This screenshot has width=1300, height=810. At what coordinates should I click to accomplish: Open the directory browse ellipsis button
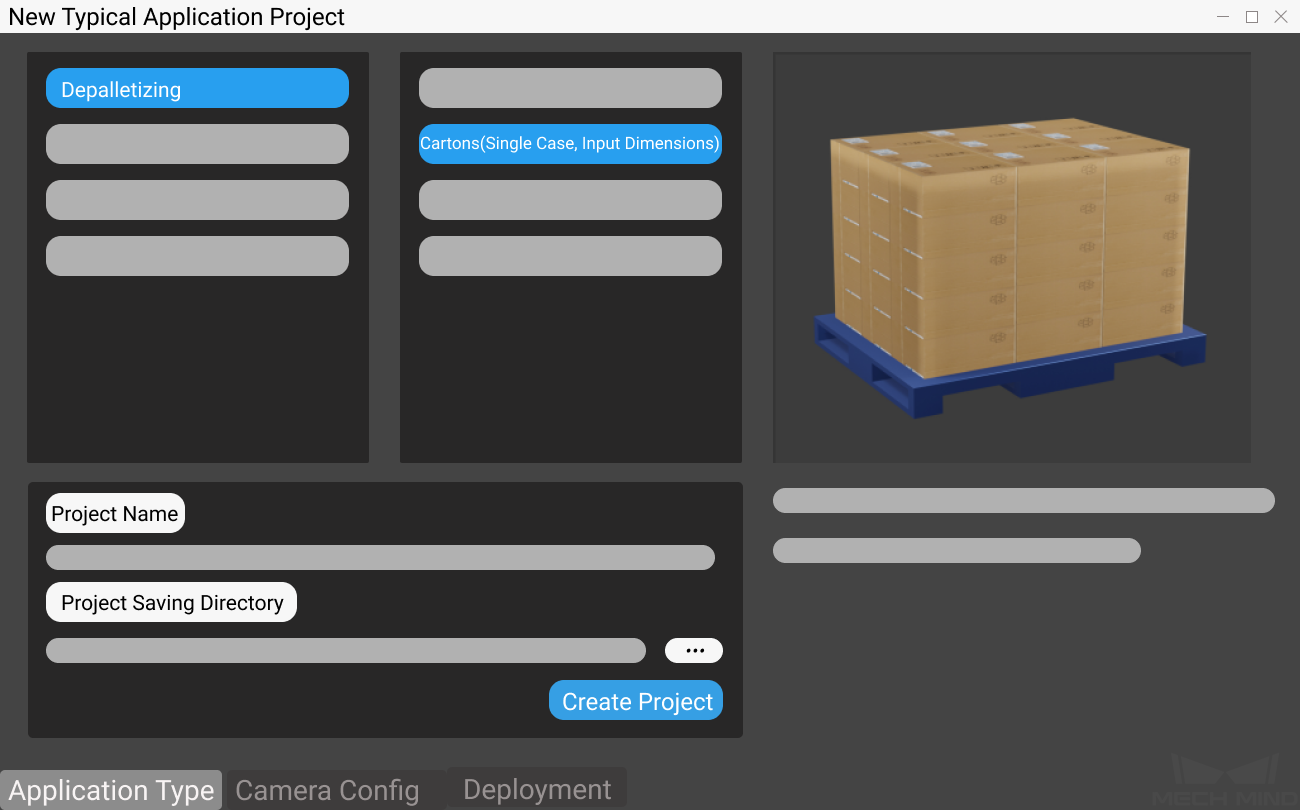point(693,650)
